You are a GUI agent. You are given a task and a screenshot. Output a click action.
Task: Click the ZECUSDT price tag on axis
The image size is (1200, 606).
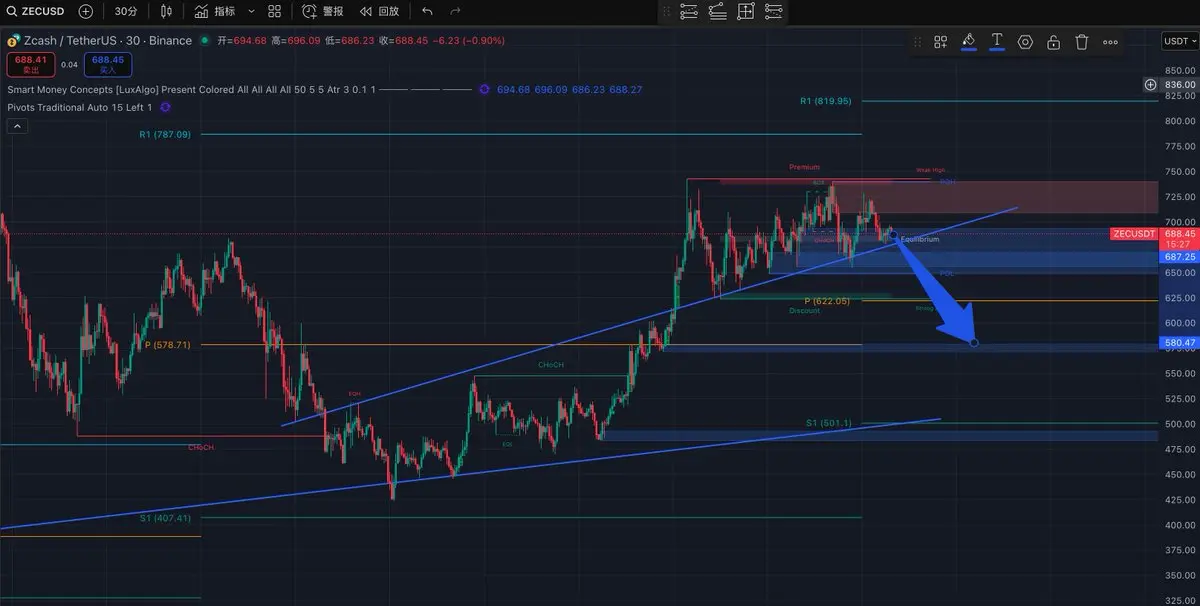1134,234
